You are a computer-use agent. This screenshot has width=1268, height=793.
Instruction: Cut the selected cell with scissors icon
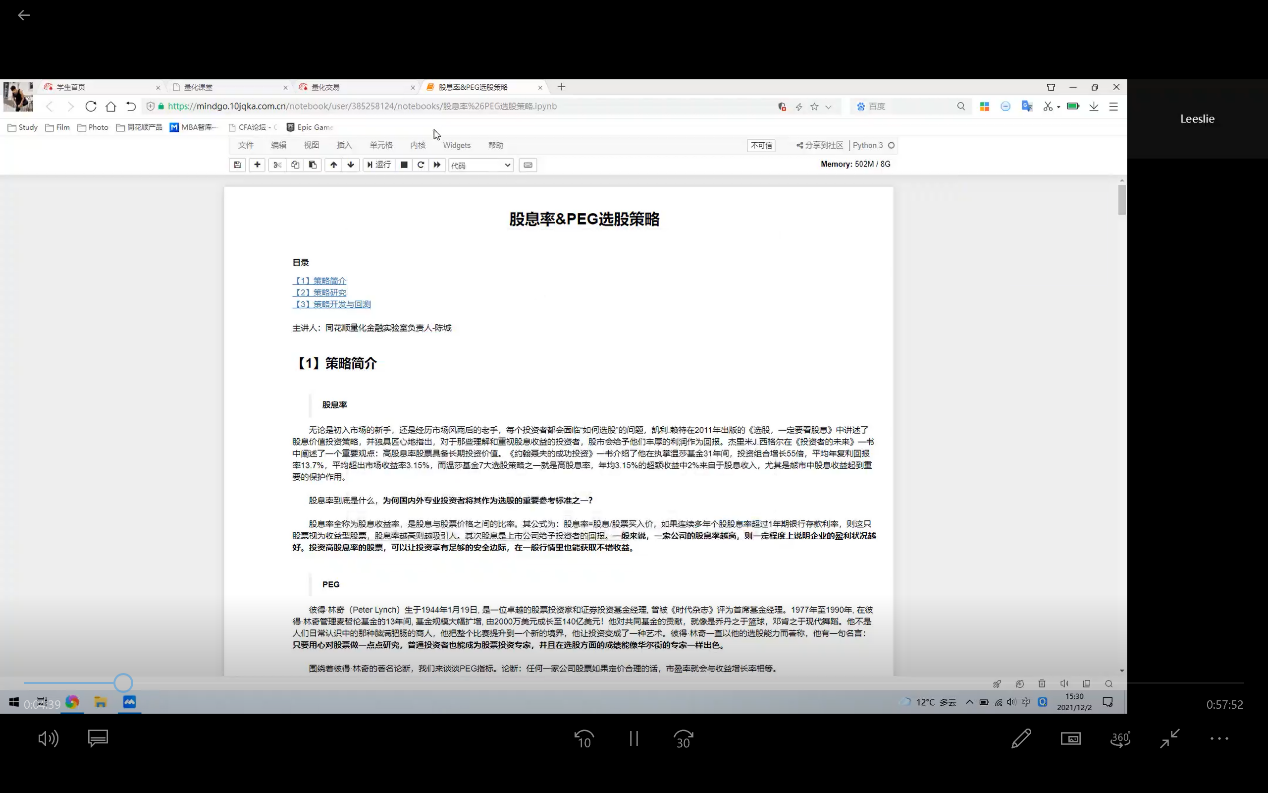[278, 165]
